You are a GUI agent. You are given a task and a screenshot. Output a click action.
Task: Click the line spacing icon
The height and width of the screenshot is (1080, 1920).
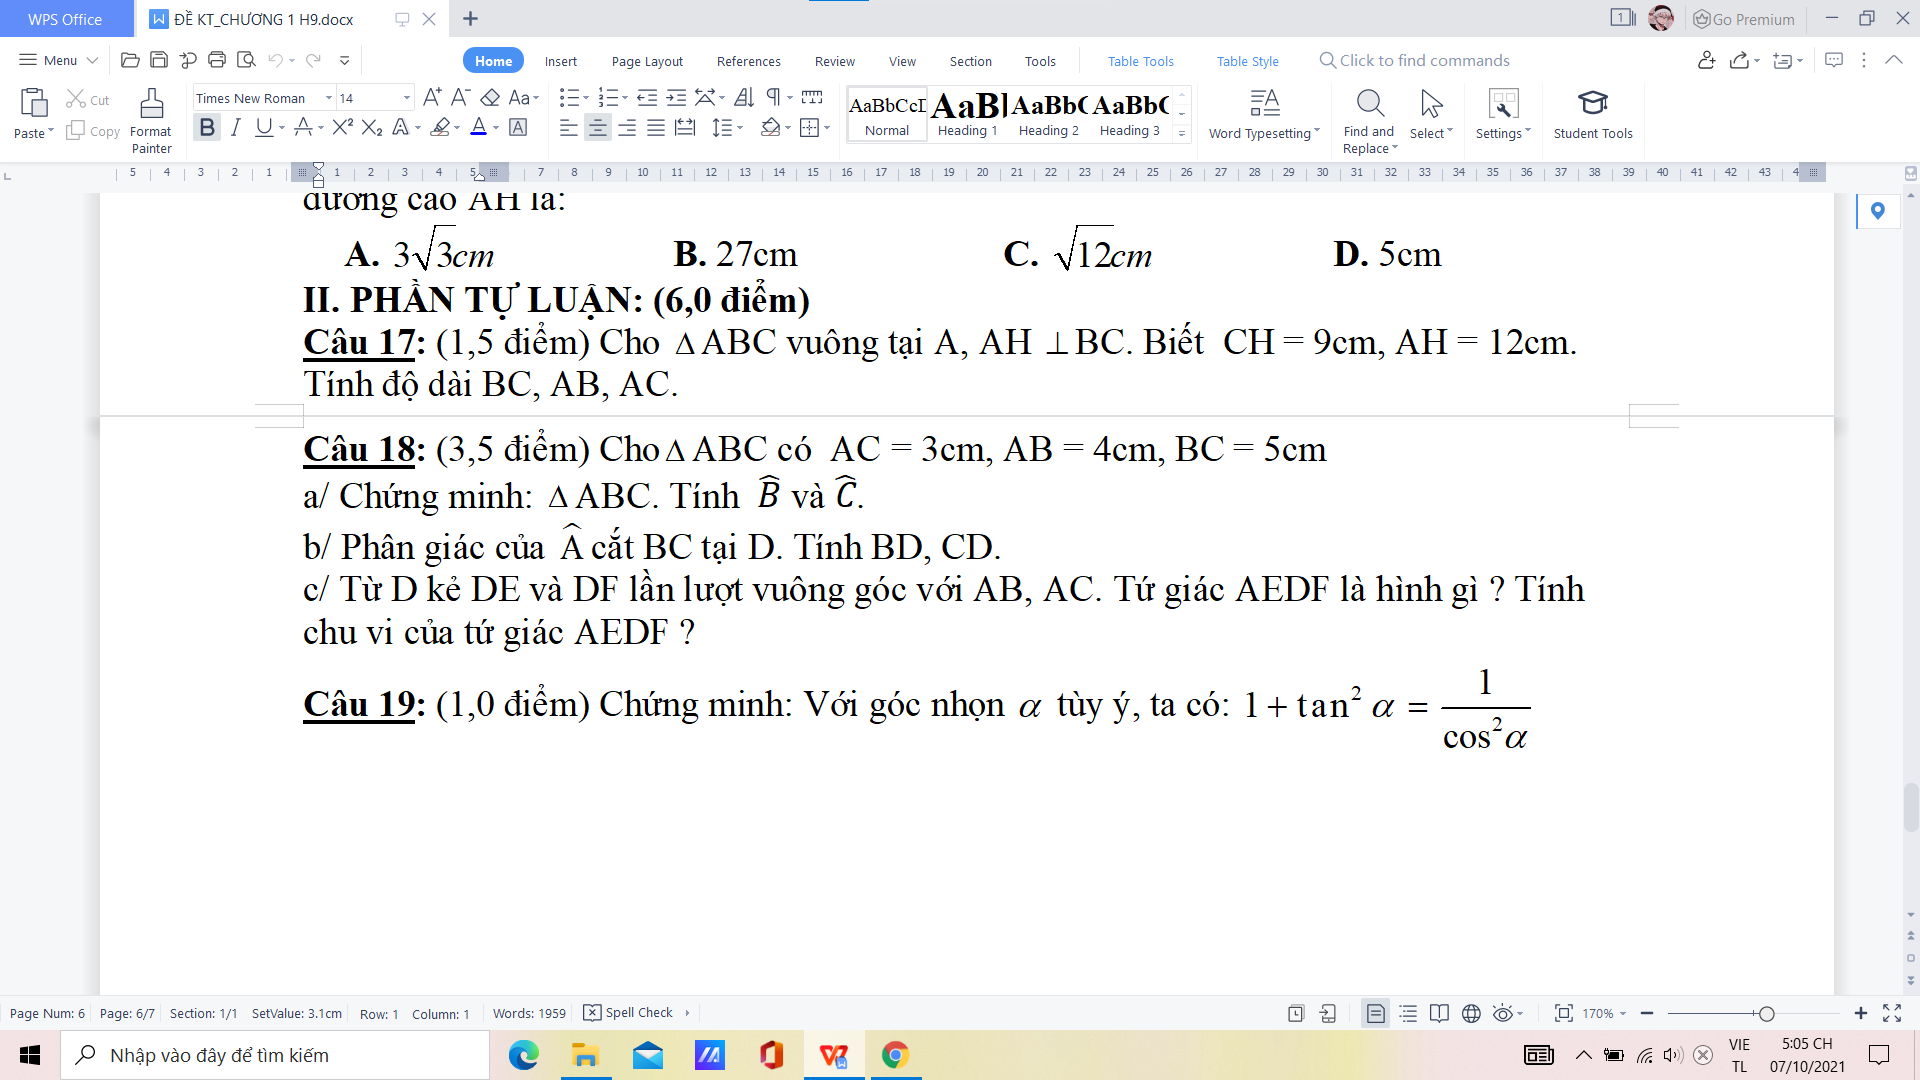click(722, 127)
